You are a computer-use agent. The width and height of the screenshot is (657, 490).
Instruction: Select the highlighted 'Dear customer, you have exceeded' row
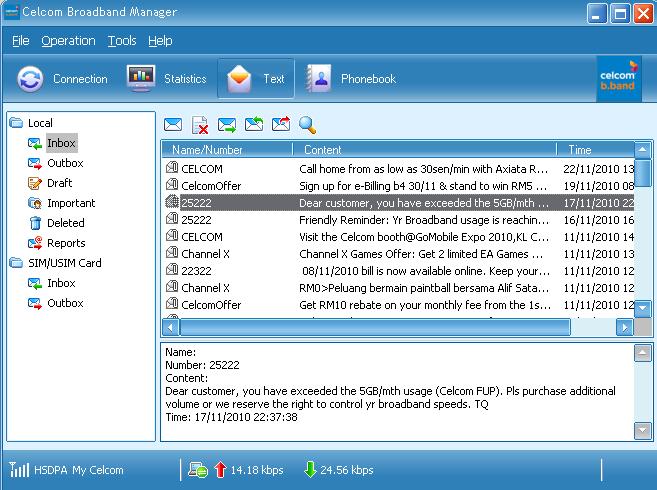coord(398,203)
